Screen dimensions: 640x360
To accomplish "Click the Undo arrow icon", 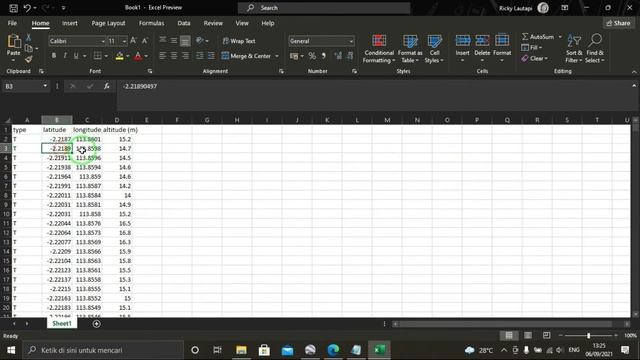I will (x=27, y=8).
